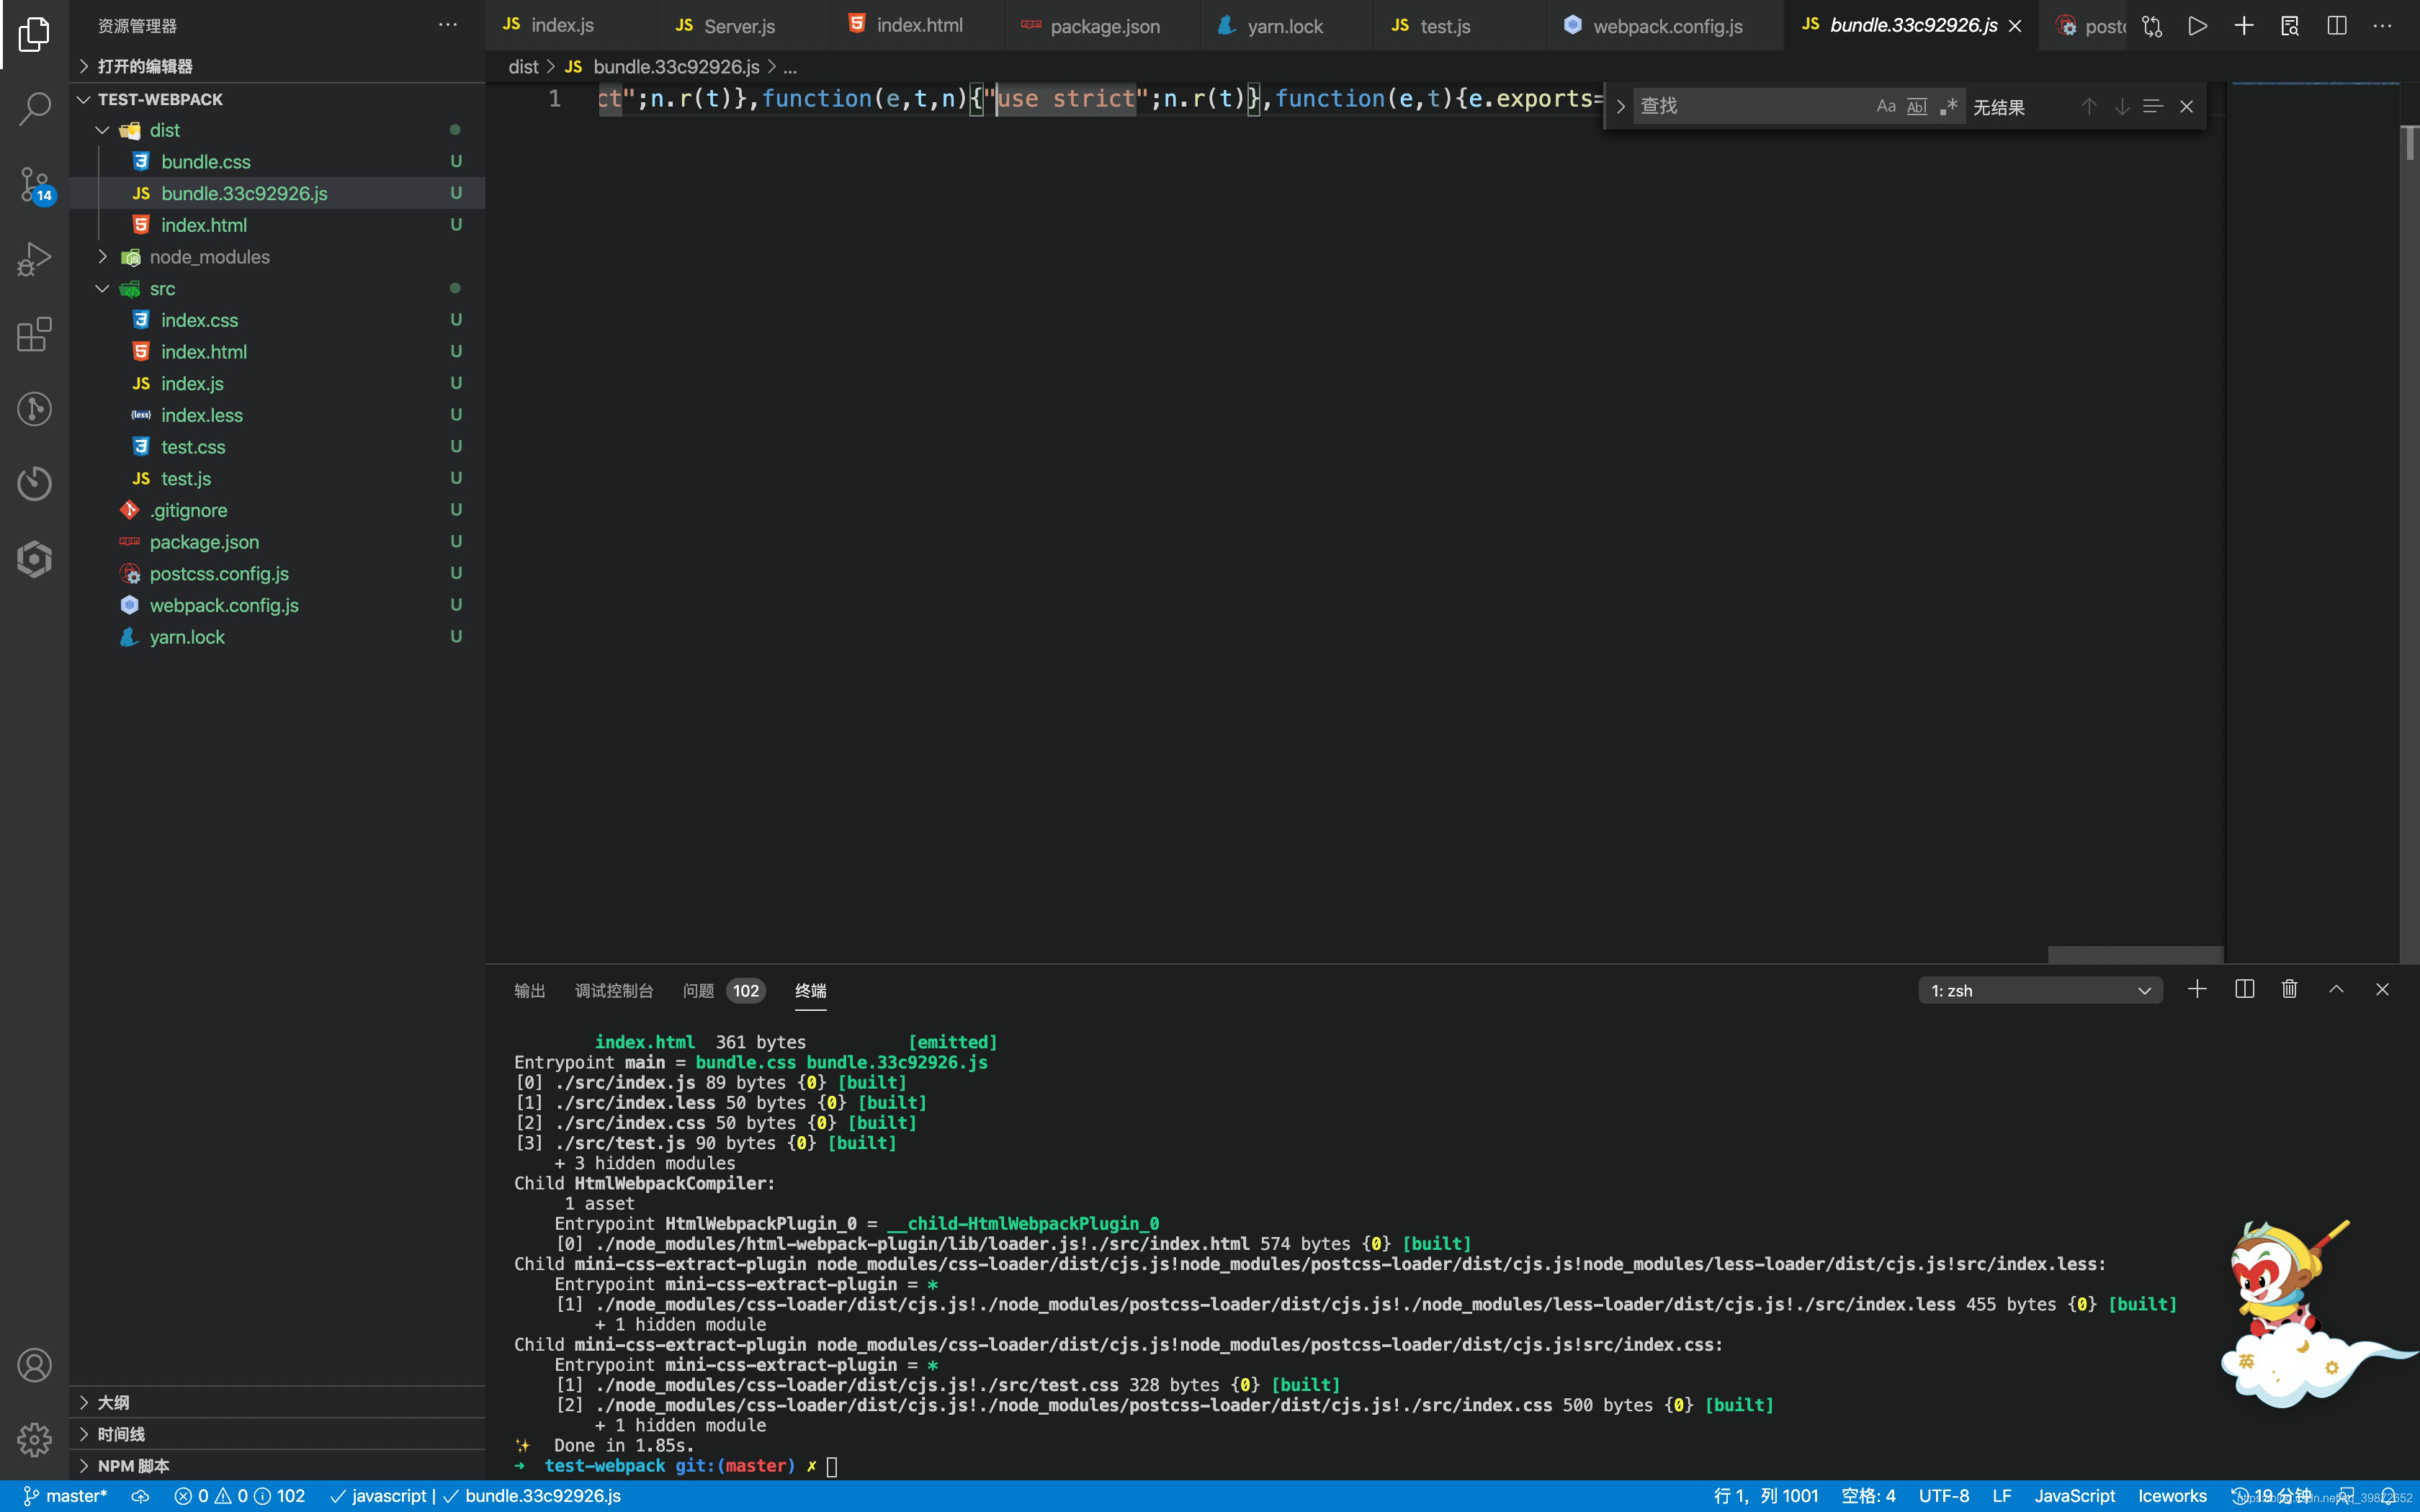Open the 输出 output panel tab

click(529, 990)
